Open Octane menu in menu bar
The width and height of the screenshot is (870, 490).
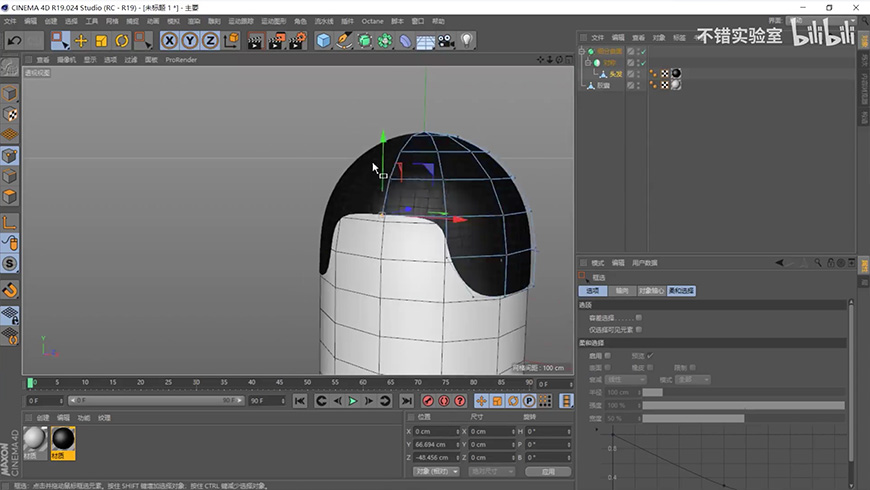(x=372, y=21)
